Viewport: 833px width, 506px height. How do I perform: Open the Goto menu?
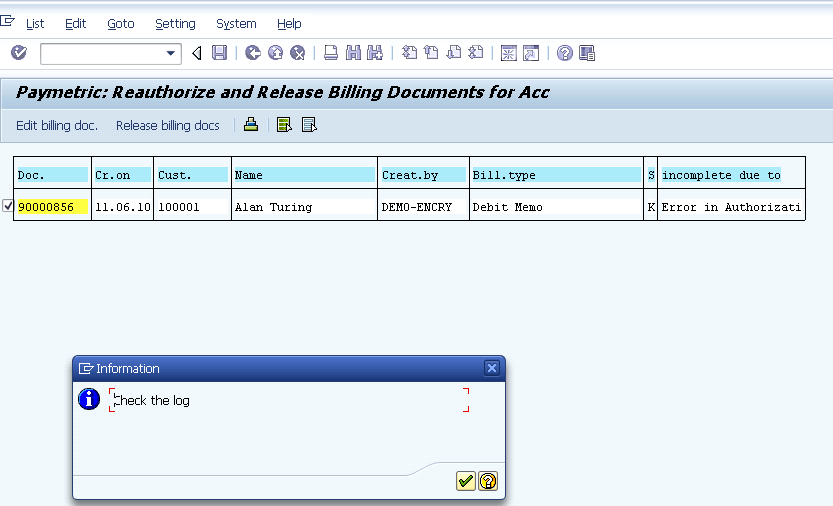click(x=121, y=24)
